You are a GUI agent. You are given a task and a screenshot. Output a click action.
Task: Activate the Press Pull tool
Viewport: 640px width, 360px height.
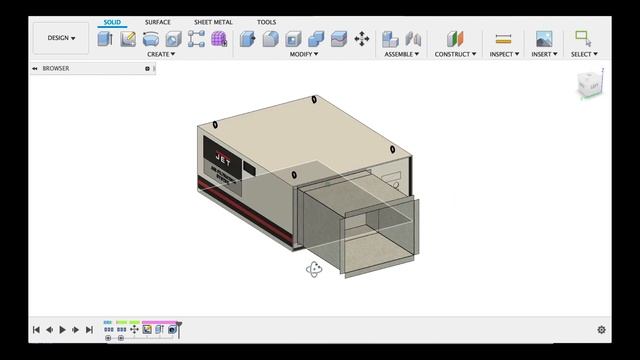(x=248, y=39)
